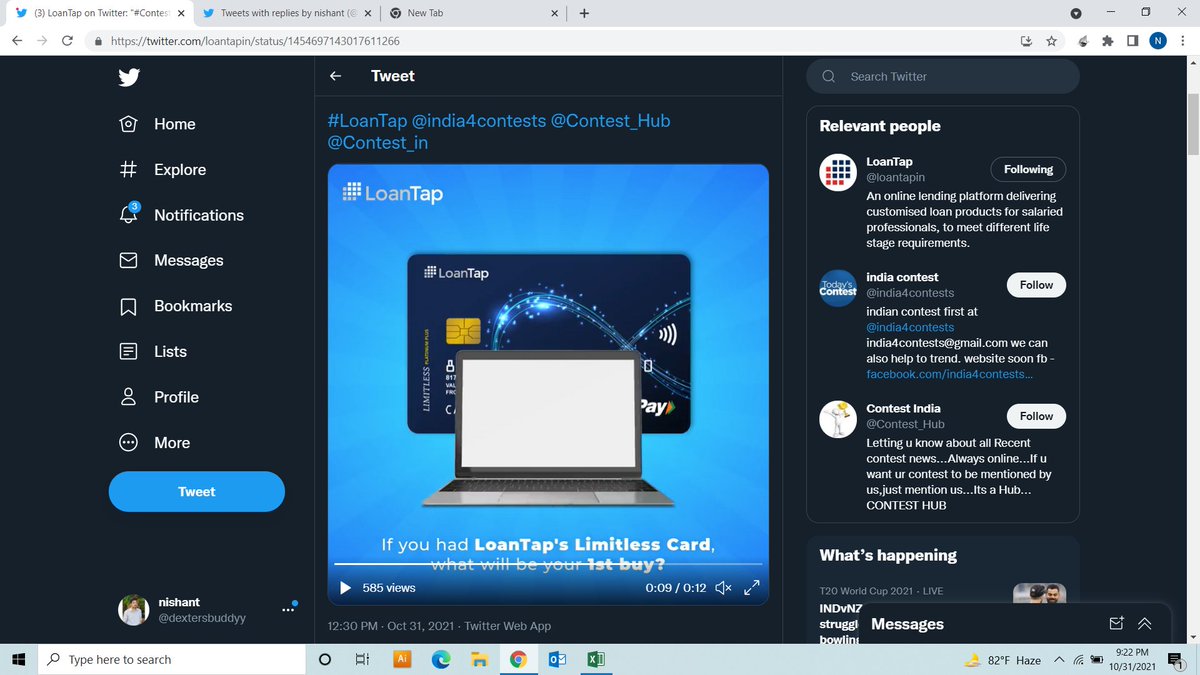Click the Twitter bird logo

(128, 78)
